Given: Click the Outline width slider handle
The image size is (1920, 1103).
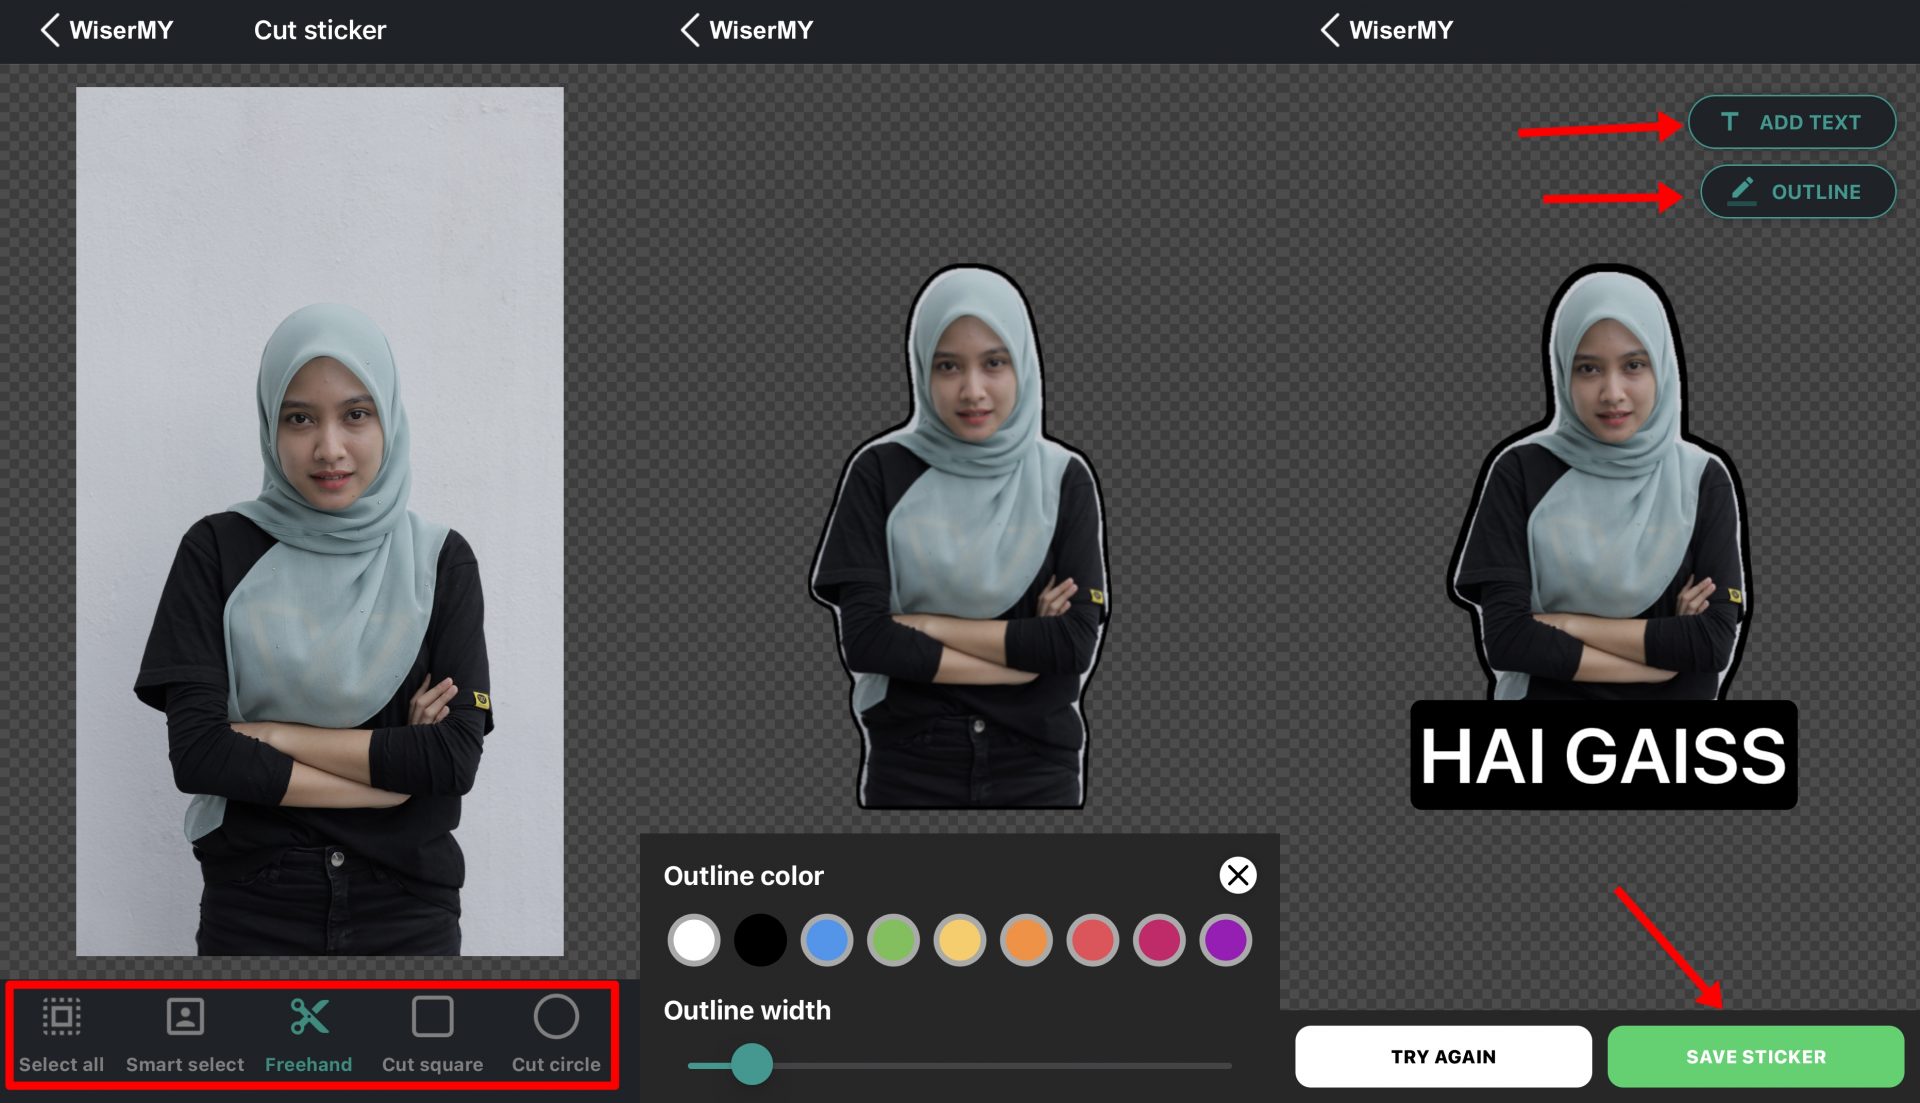Looking at the screenshot, I should [x=752, y=1064].
